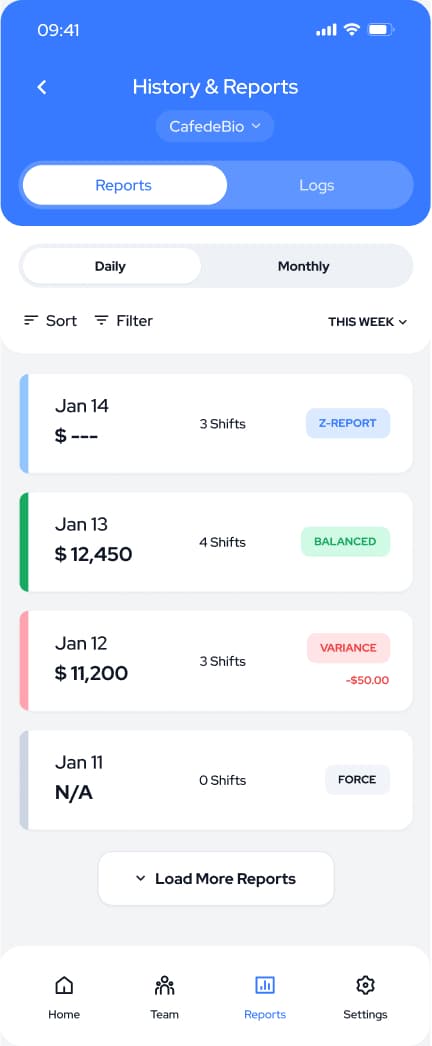The width and height of the screenshot is (432, 1046).
Task: Switch the view to Daily
Action: tap(111, 266)
